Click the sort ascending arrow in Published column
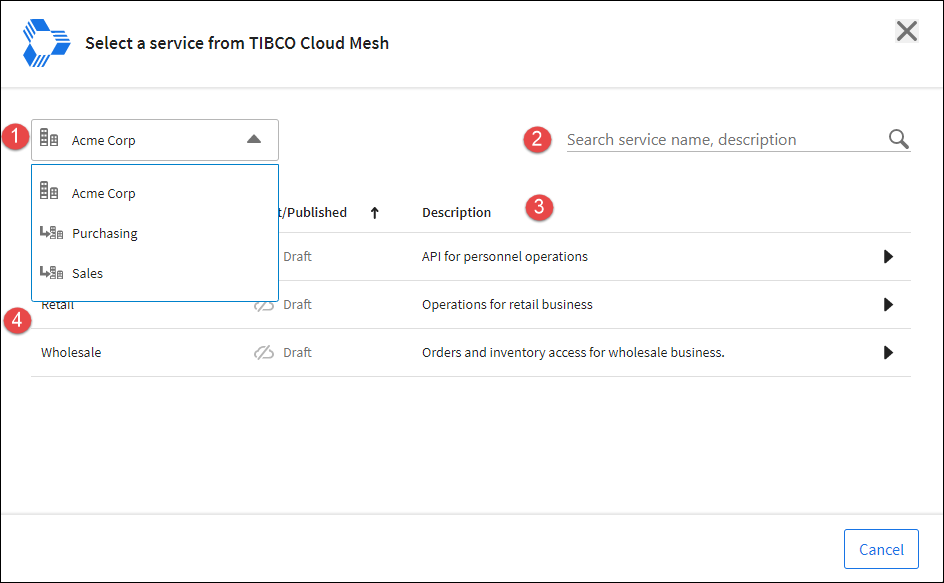 point(375,212)
